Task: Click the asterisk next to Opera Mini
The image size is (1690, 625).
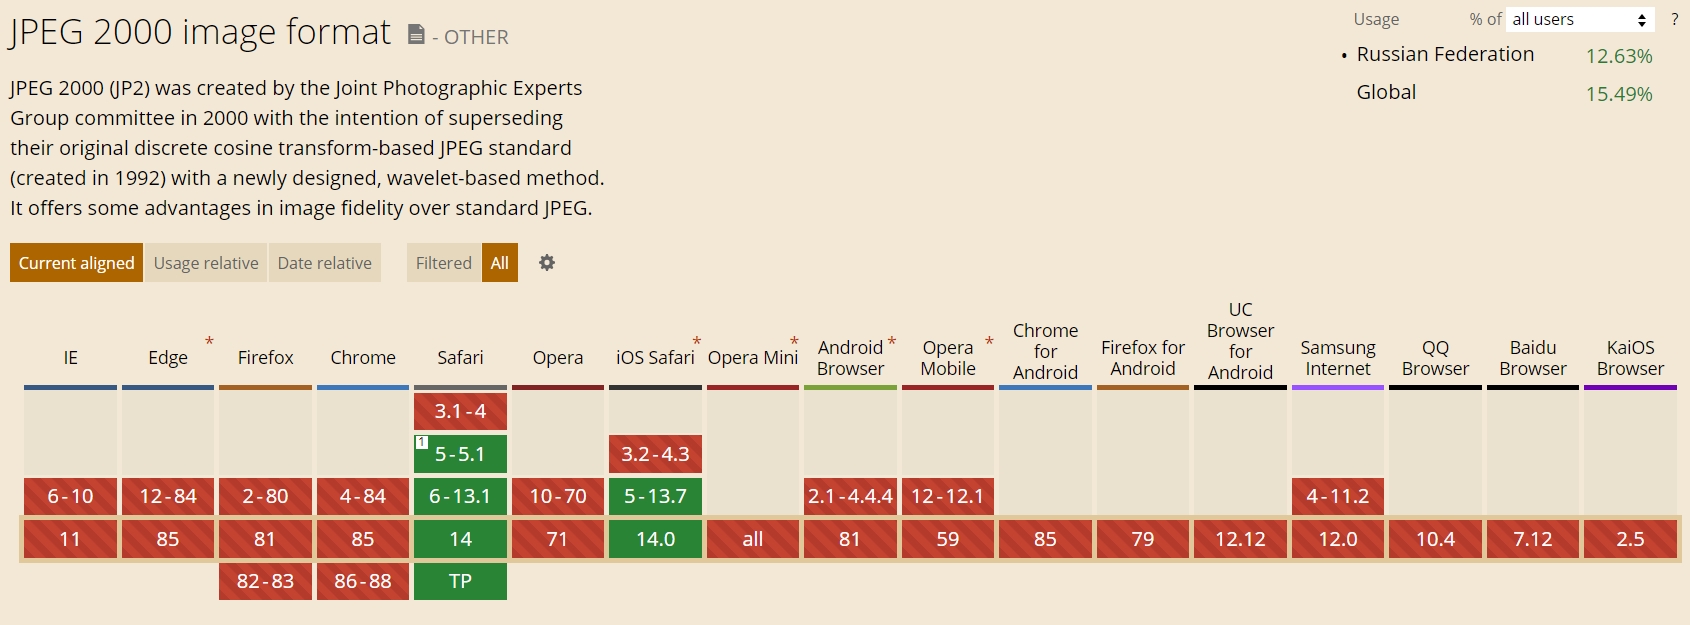Action: (x=794, y=342)
